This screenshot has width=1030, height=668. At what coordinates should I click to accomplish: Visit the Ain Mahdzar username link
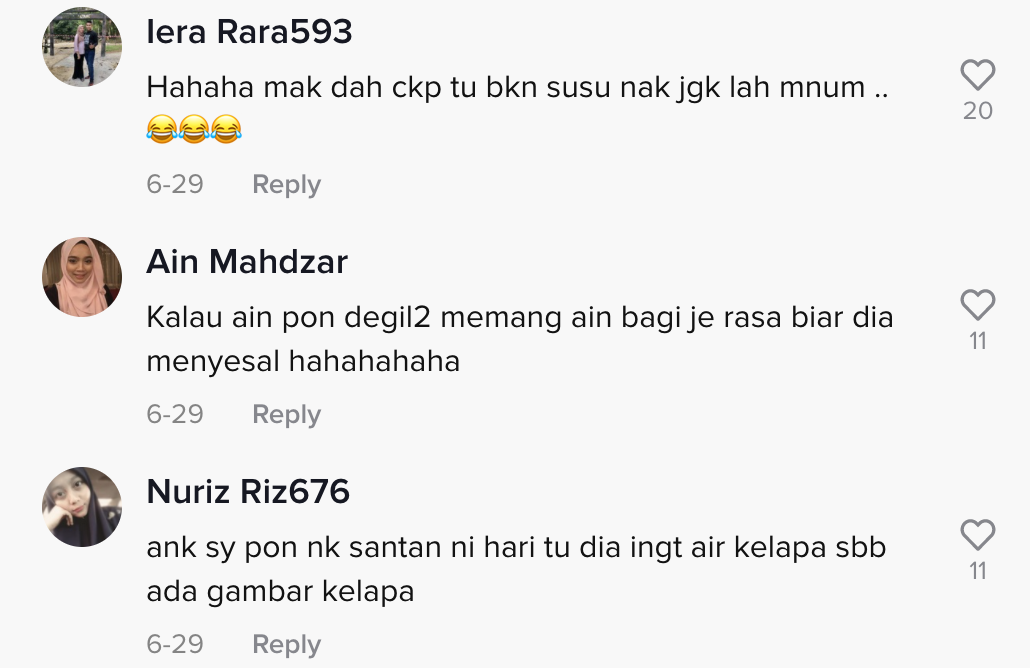pos(247,261)
